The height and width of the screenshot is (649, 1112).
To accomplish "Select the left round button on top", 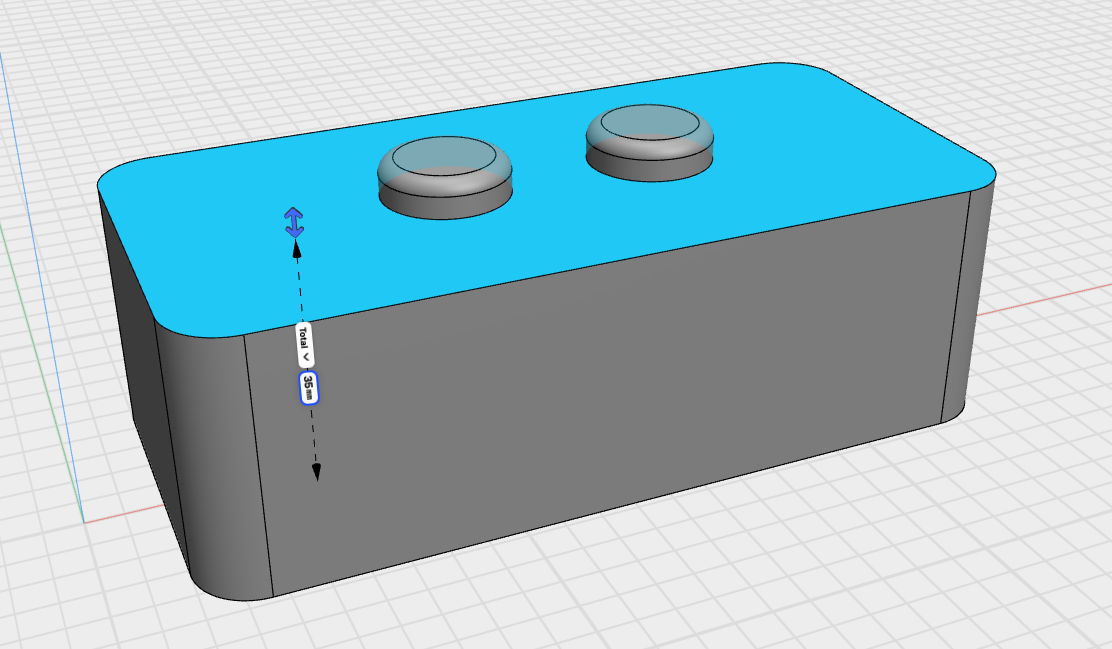I will [x=443, y=177].
